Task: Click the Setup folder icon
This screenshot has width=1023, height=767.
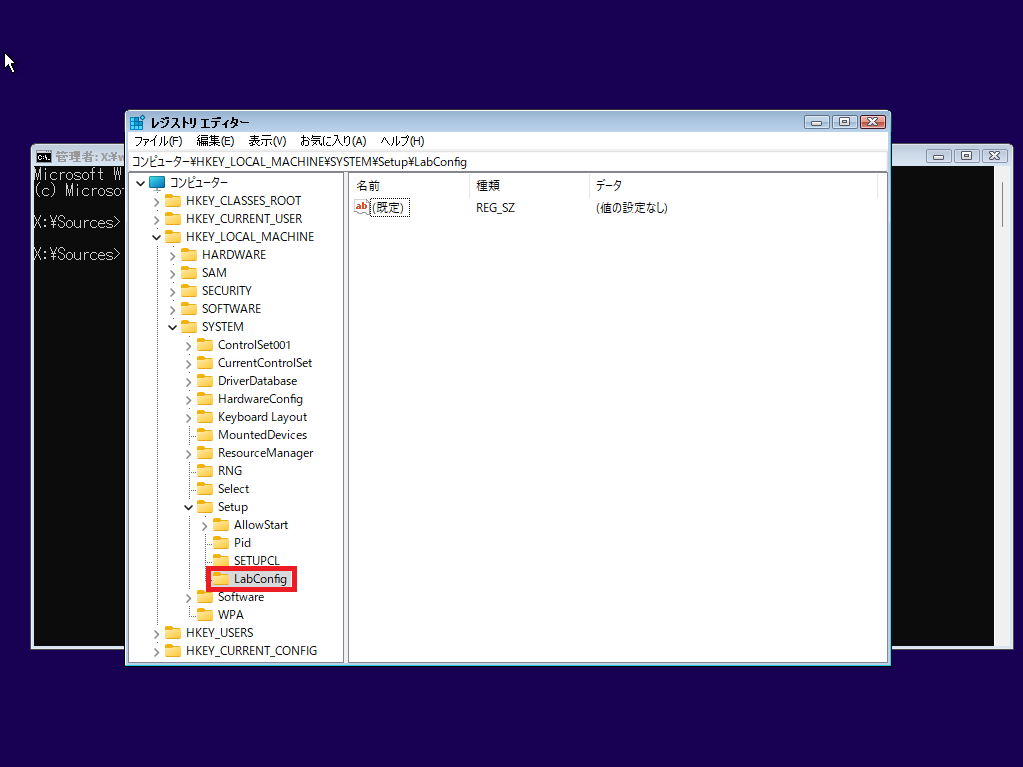Action: [205, 507]
